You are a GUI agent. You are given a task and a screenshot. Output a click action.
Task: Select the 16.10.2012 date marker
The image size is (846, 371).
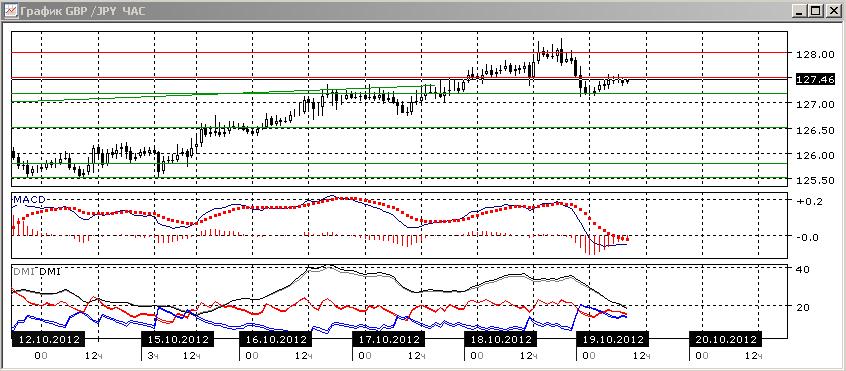(x=275, y=340)
